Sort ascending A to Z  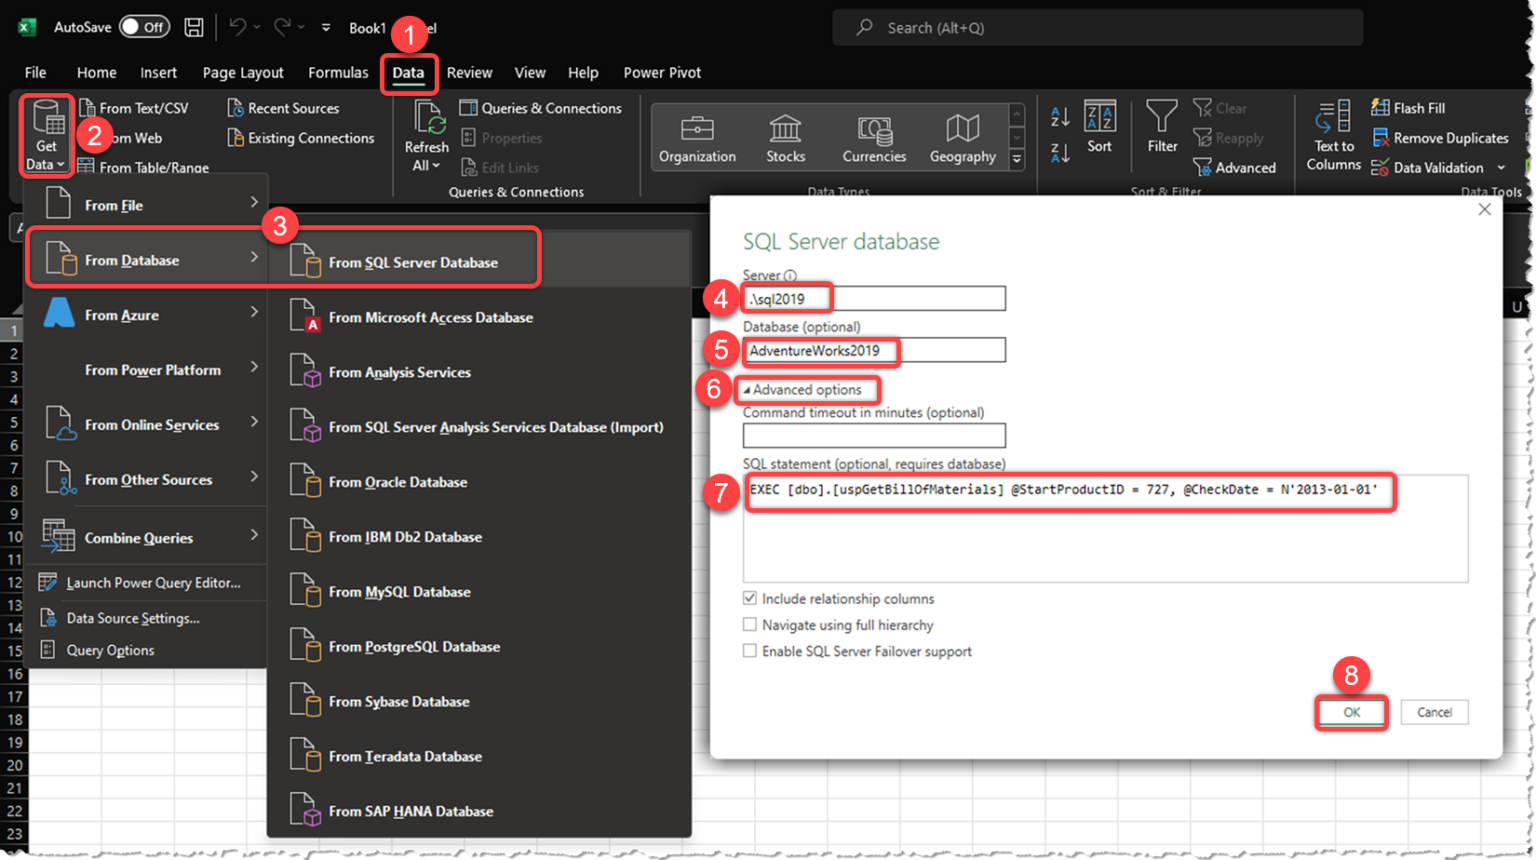1060,116
